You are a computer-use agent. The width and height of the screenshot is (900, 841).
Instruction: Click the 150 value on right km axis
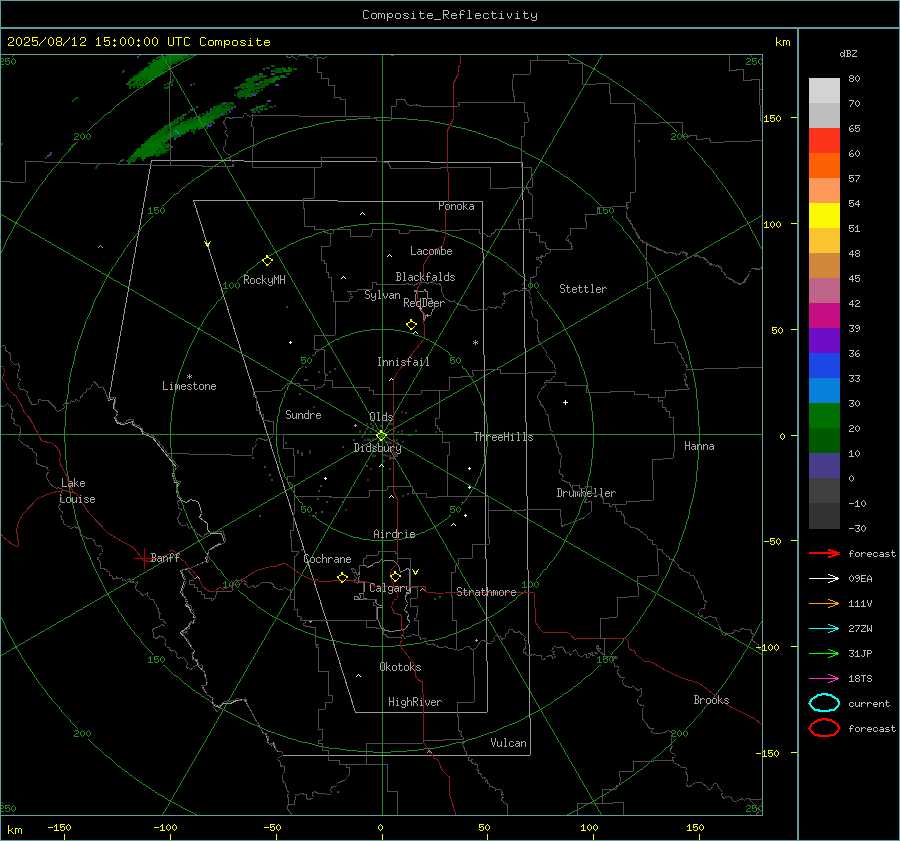[773, 118]
